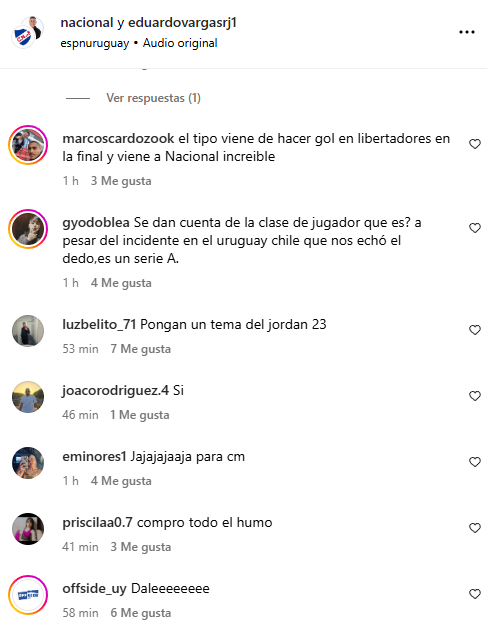Open the Audio original link
This screenshot has width=487, height=623.
[180, 43]
